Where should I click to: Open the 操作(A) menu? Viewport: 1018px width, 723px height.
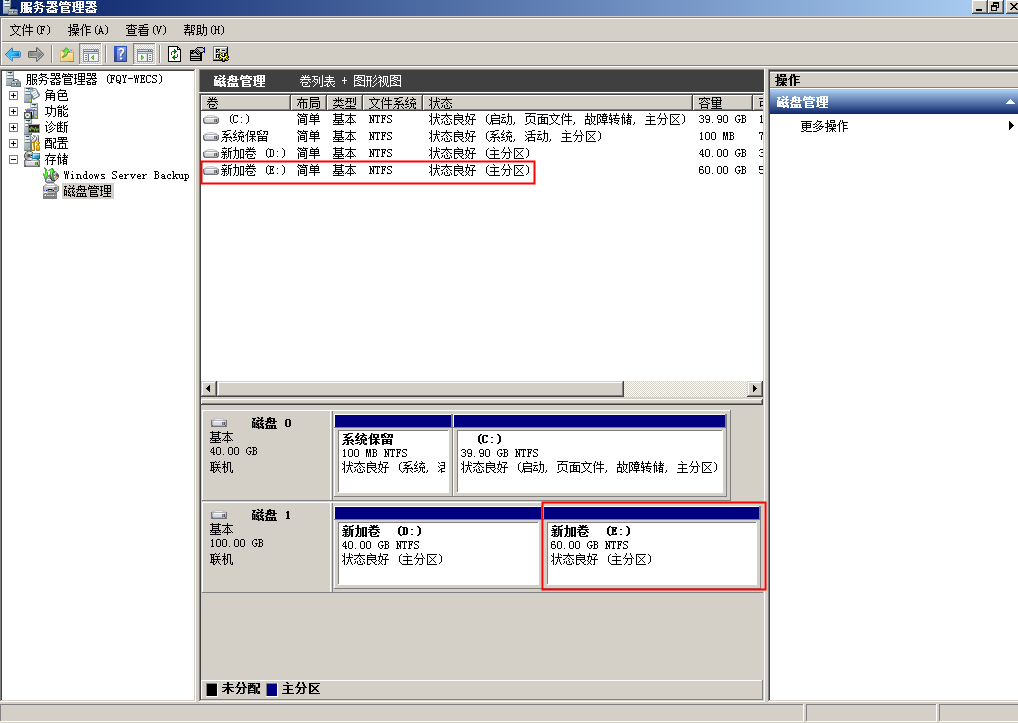point(88,30)
